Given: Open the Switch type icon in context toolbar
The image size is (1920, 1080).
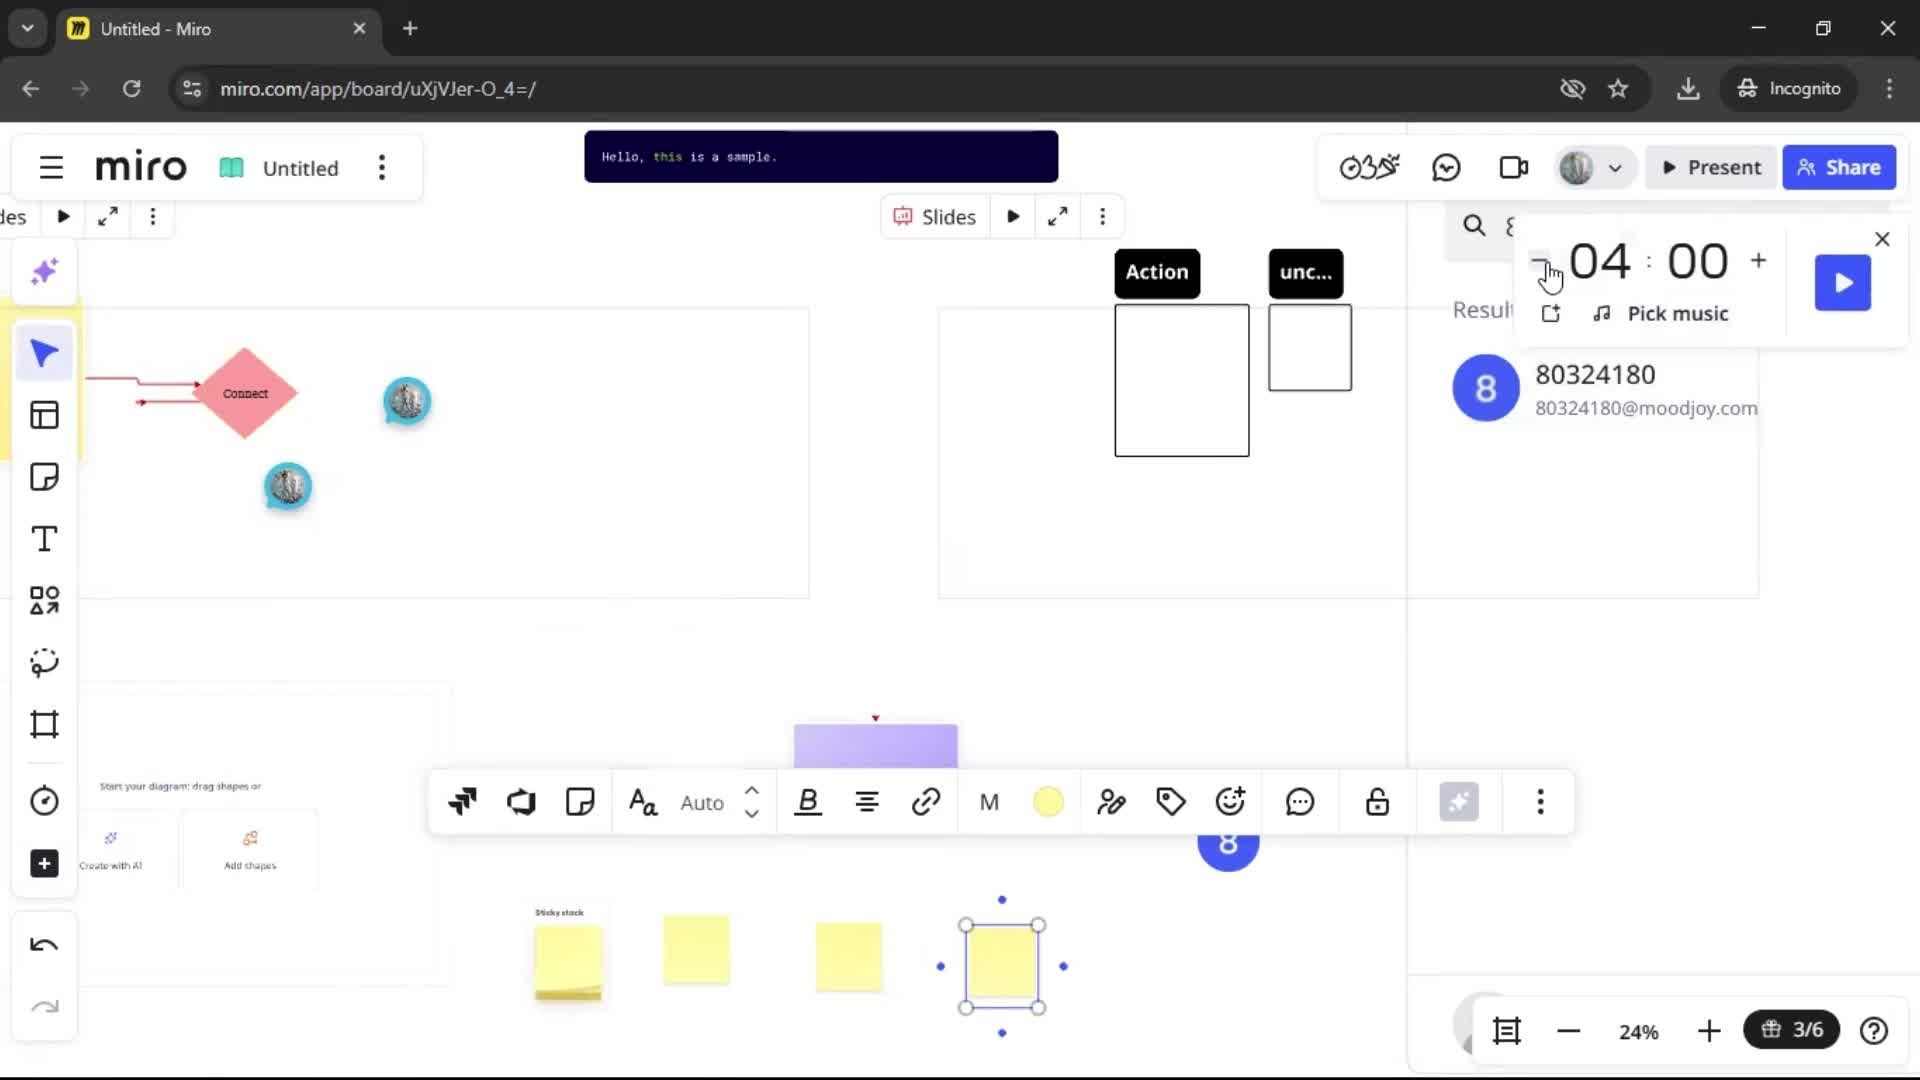Looking at the screenshot, I should coord(462,802).
